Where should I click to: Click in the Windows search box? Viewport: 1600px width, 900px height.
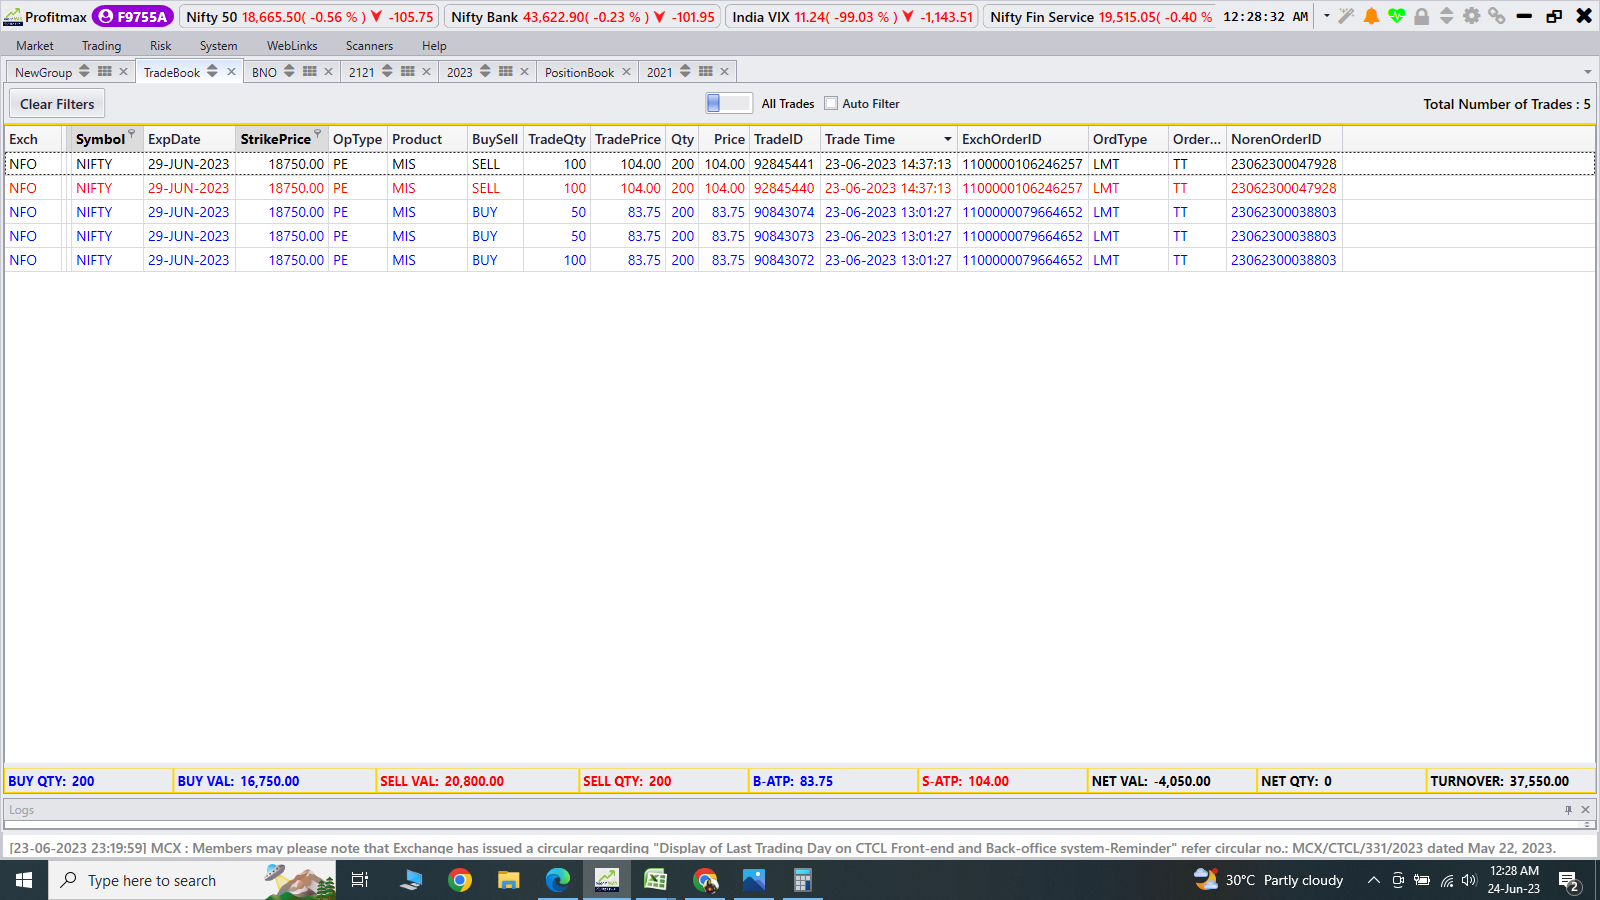pyautogui.click(x=192, y=880)
